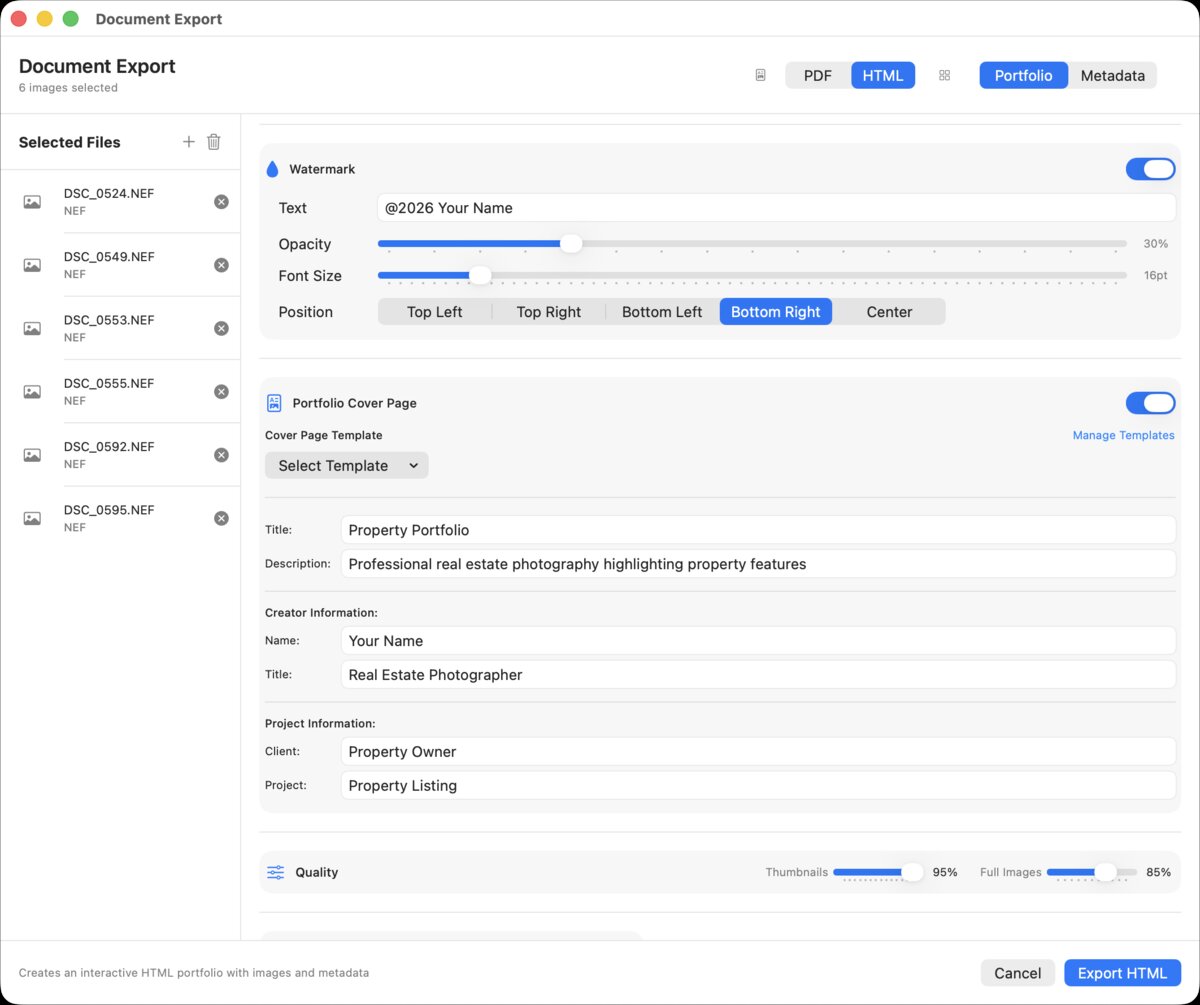Image resolution: width=1200 pixels, height=1005 pixels.
Task: Adjust the watermark Opacity slider
Action: tap(570, 243)
